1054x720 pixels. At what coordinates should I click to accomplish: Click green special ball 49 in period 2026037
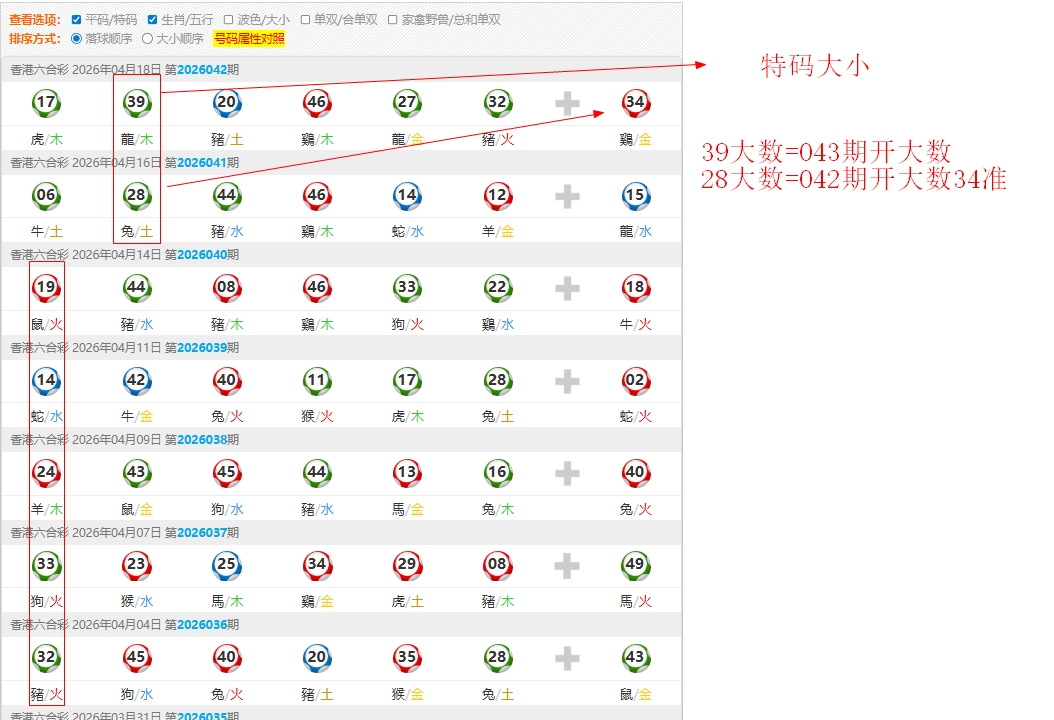(x=635, y=566)
